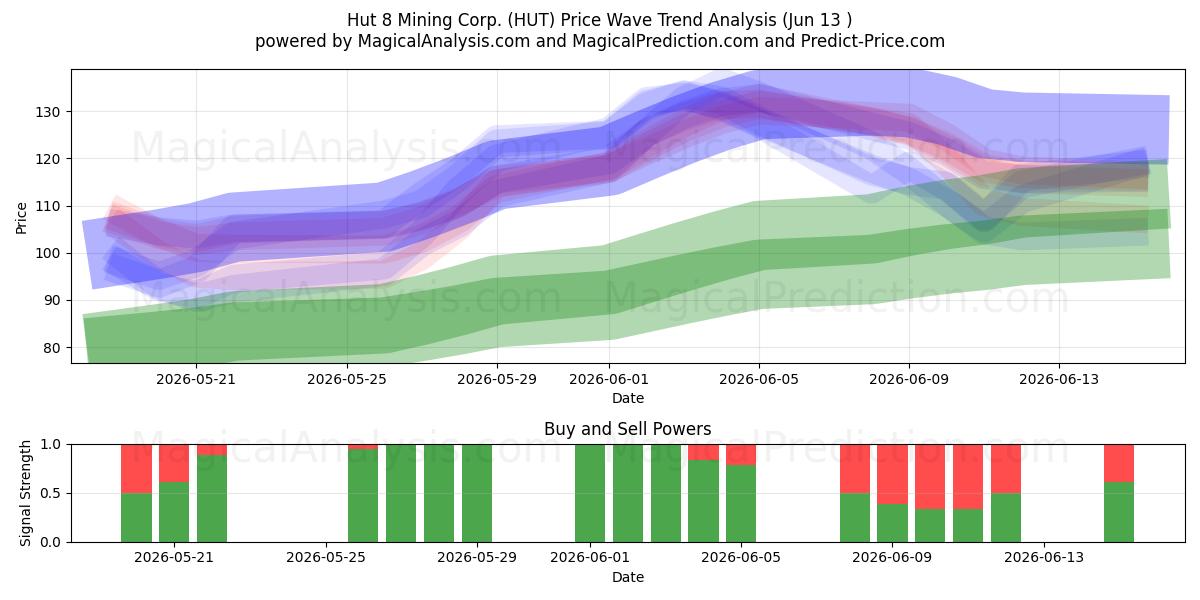
Task: Click 2026-05-21 label under Buy and Sell chart
Action: coord(174,558)
